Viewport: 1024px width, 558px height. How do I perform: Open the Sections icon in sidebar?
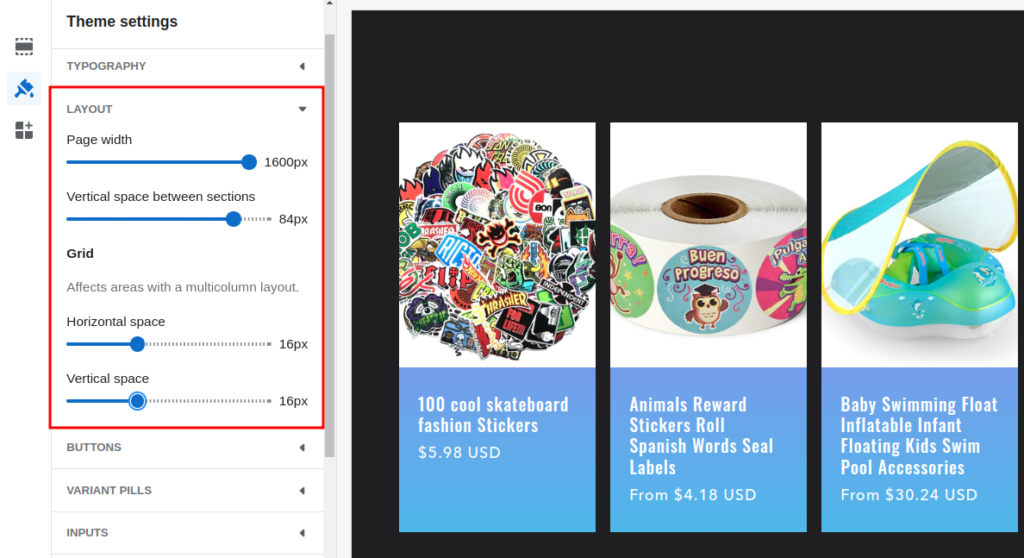[24, 46]
